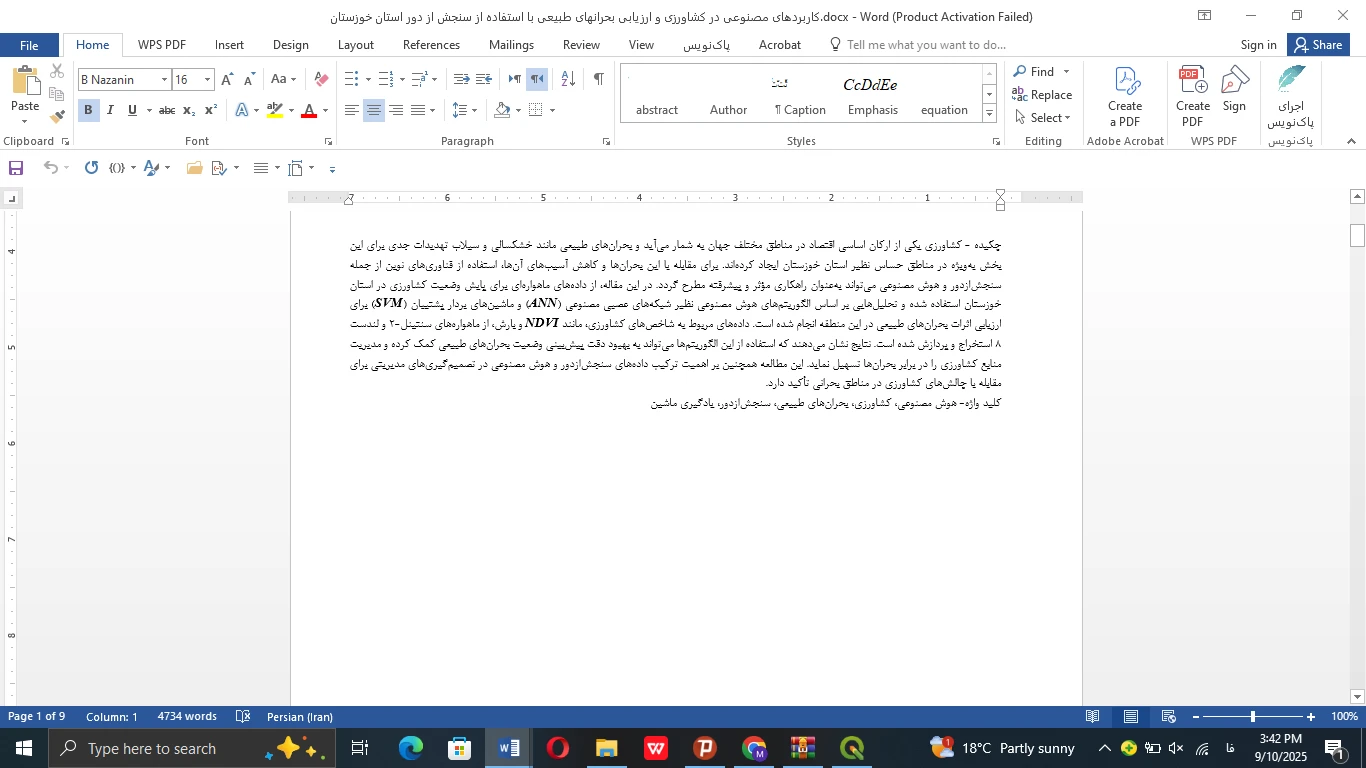Click the Grow Font size icon

pyautogui.click(x=227, y=80)
